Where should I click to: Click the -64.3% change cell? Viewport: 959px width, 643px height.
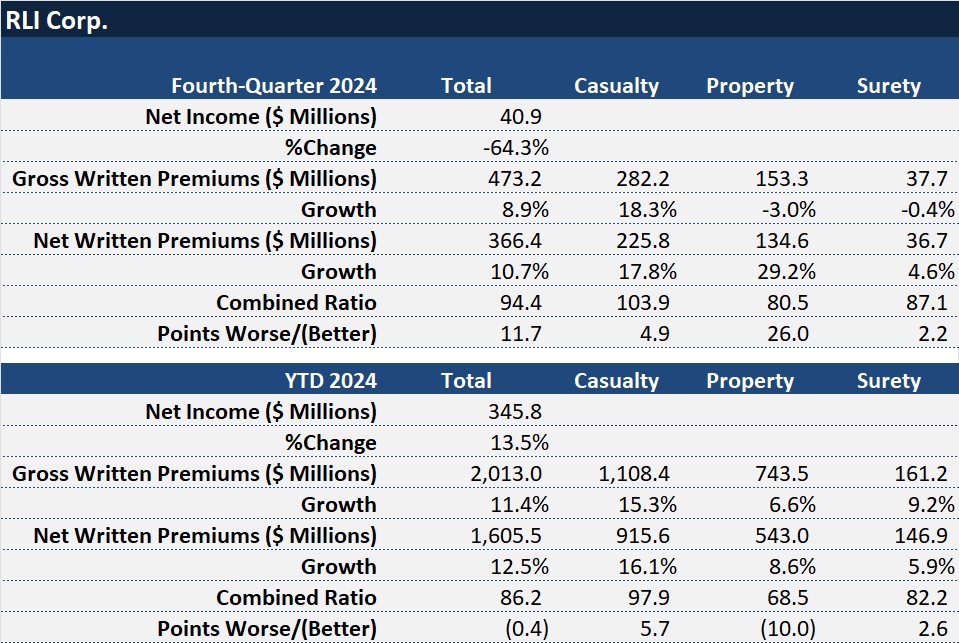click(515, 148)
